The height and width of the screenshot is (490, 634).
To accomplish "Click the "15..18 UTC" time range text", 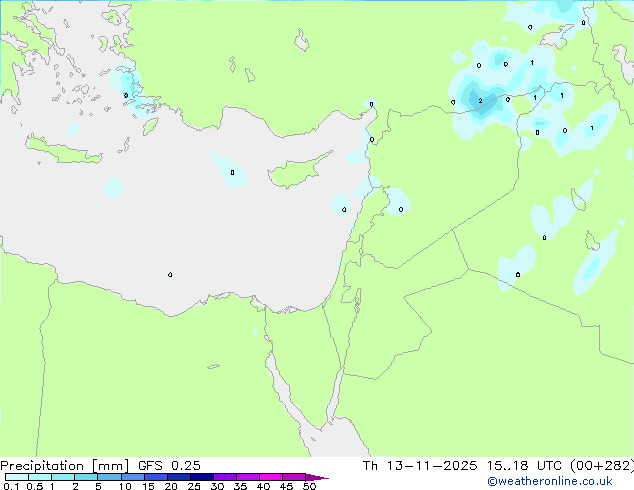I will (524, 466).
